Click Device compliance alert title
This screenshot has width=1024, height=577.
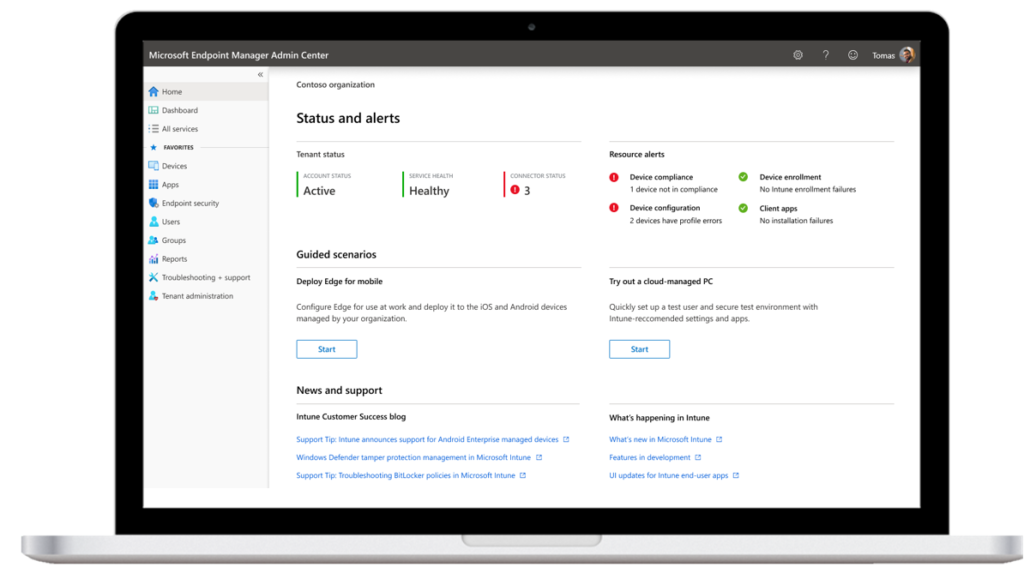pos(661,177)
